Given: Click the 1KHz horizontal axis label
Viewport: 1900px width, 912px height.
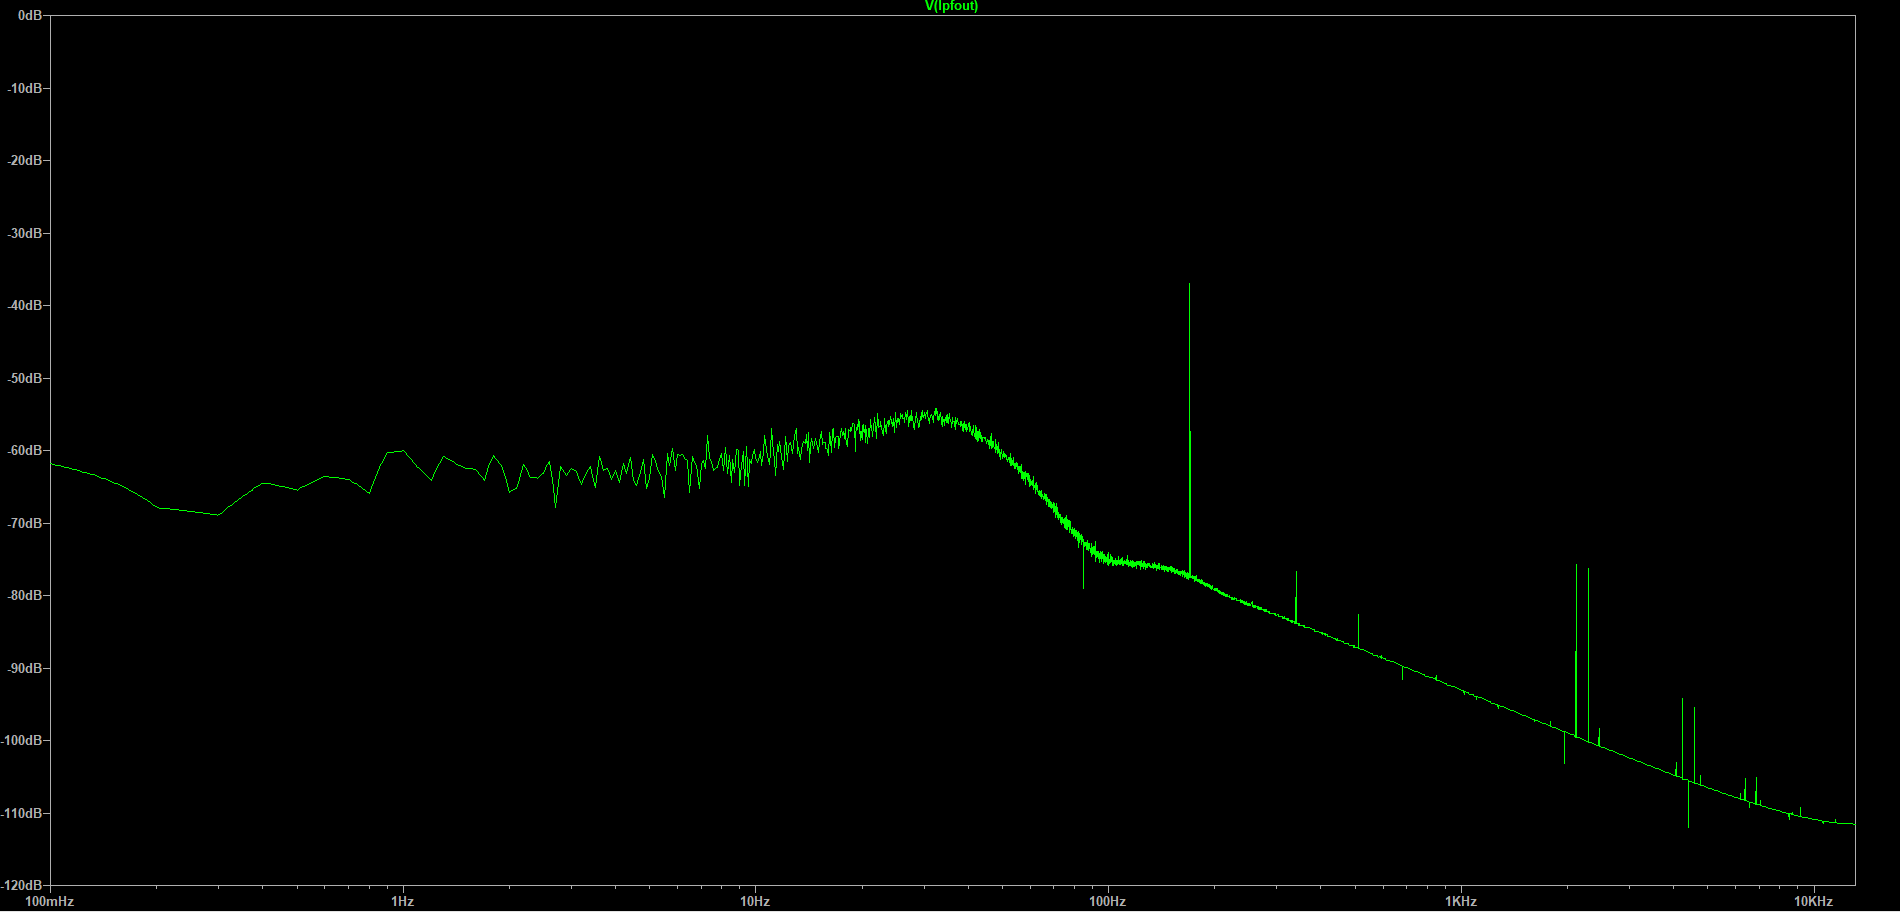Looking at the screenshot, I should [1461, 901].
